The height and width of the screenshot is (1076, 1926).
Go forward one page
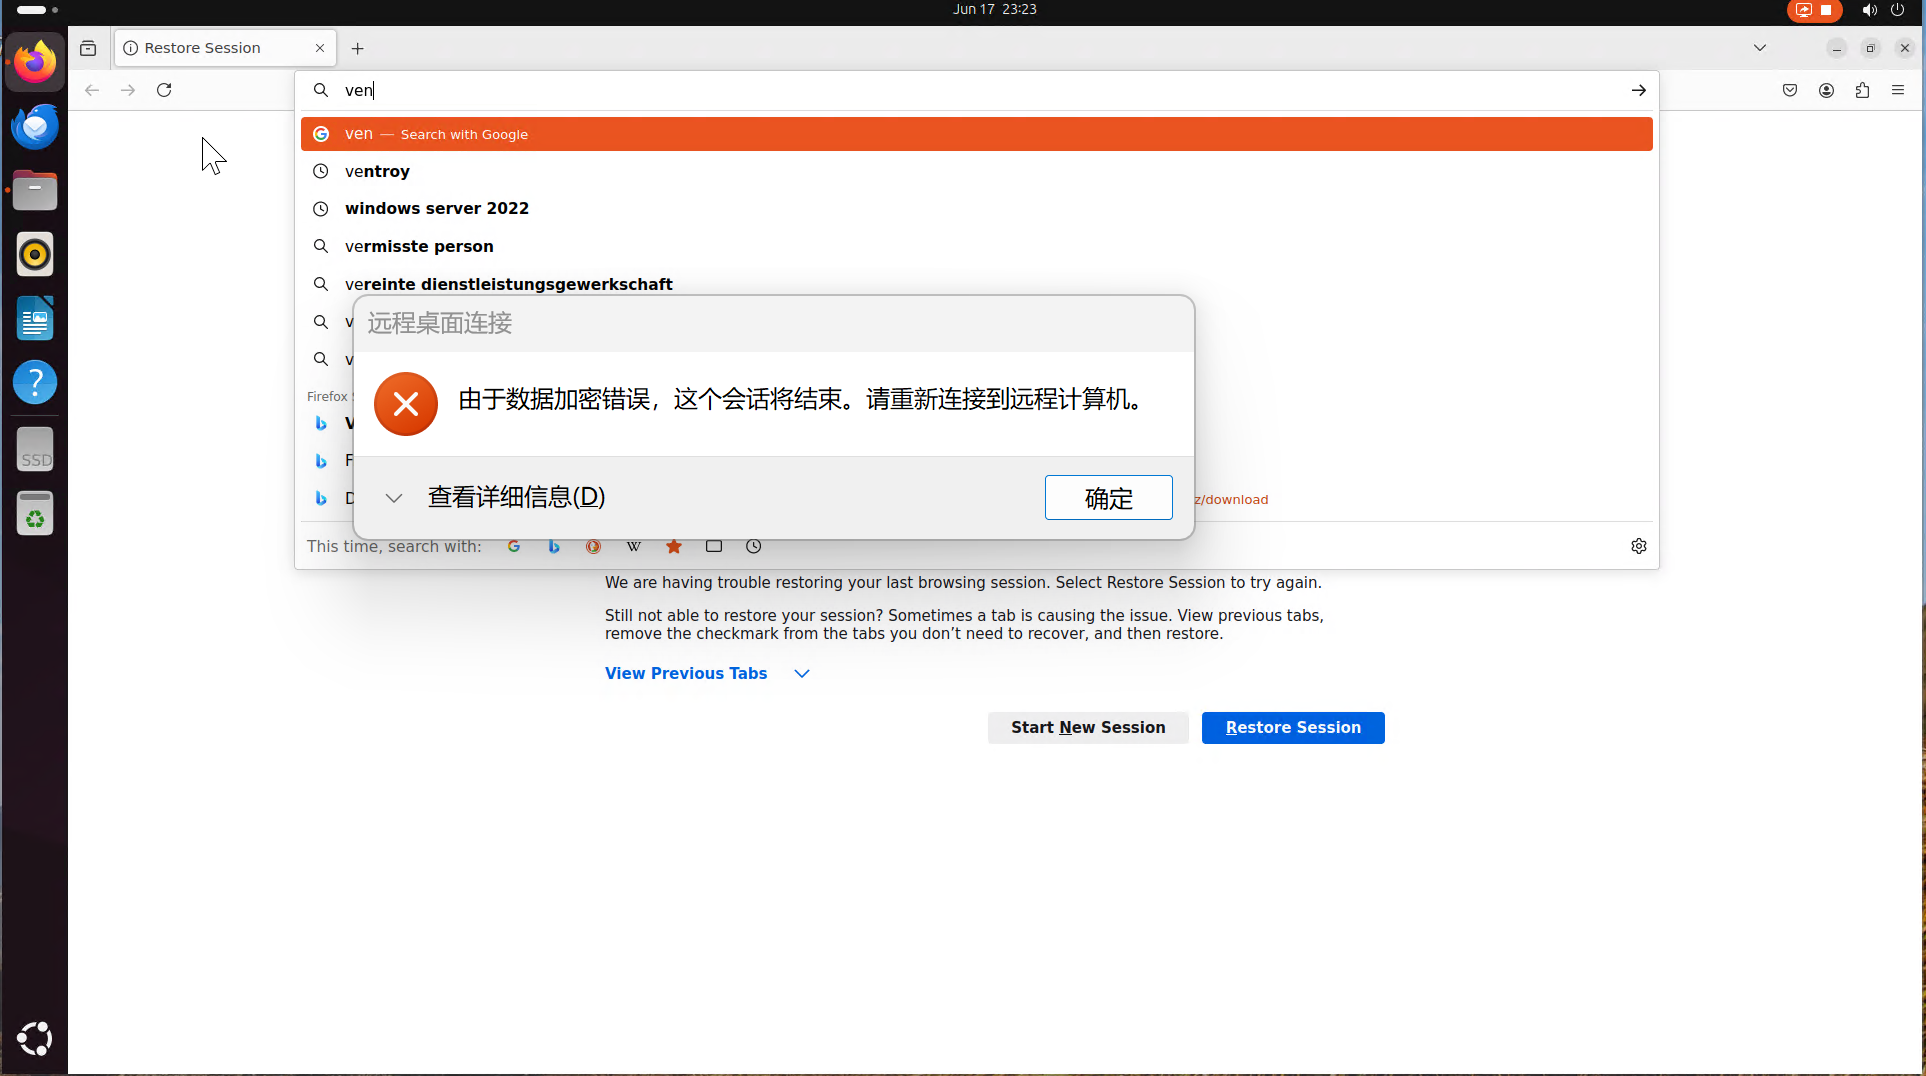click(128, 90)
